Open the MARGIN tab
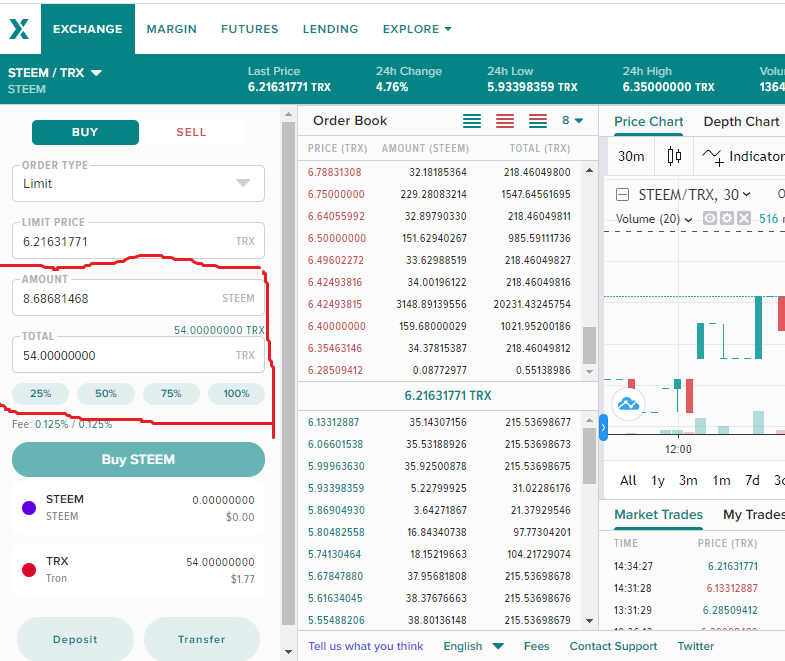 click(x=172, y=29)
